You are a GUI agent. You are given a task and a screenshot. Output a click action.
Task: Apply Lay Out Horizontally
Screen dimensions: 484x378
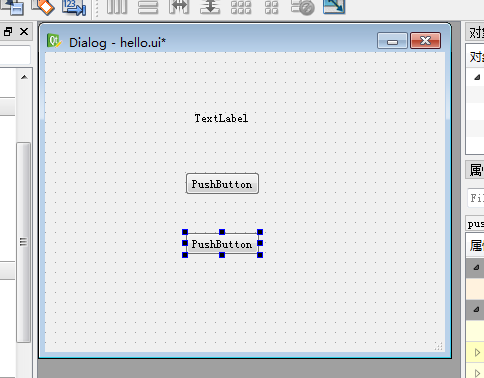(x=117, y=7)
